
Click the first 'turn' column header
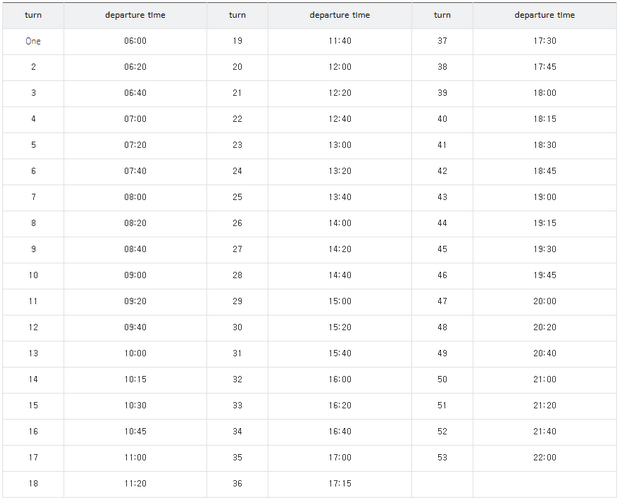point(33,15)
